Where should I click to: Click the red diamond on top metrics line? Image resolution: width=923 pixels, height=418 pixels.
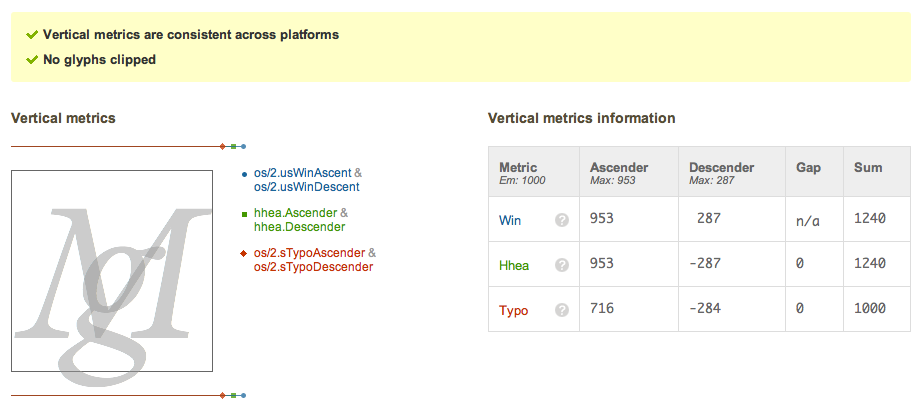point(223,146)
